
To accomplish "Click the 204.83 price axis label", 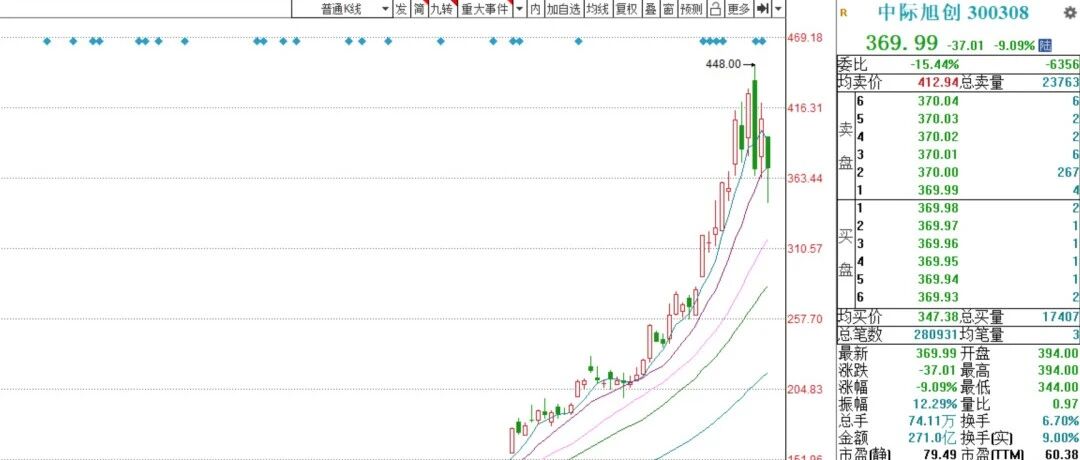I will 804,389.
